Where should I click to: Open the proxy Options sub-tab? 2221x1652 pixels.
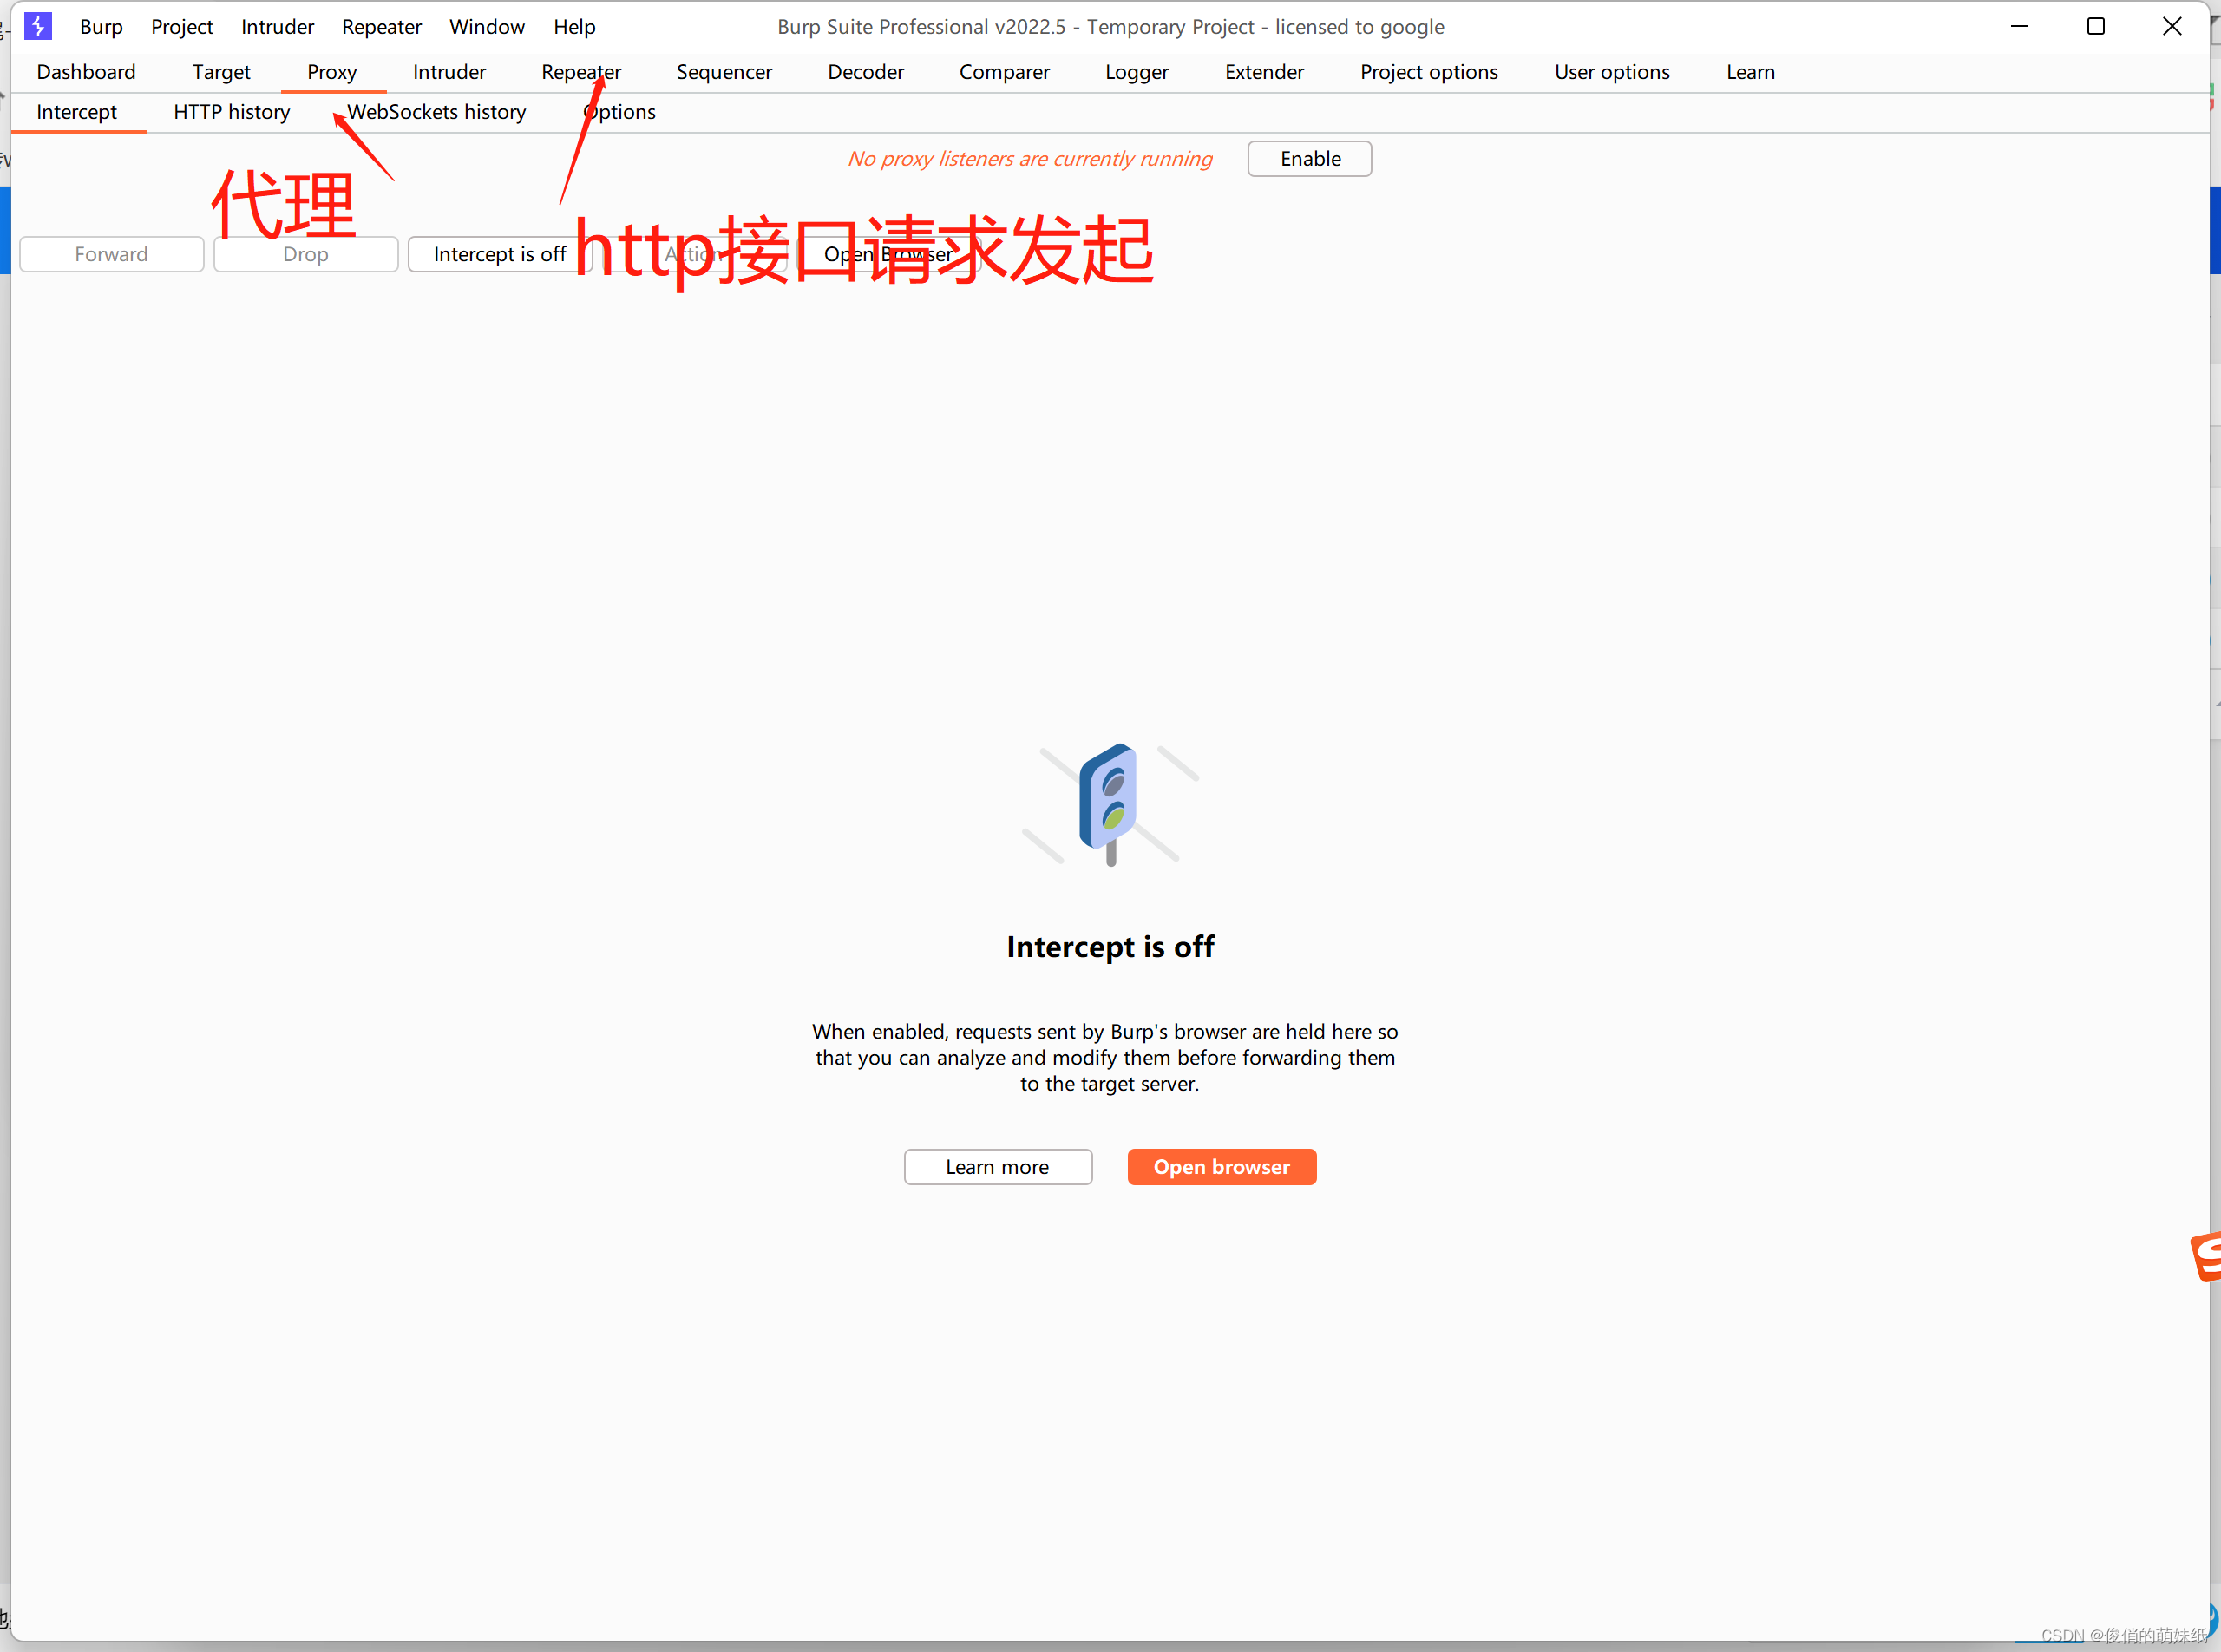click(x=619, y=112)
